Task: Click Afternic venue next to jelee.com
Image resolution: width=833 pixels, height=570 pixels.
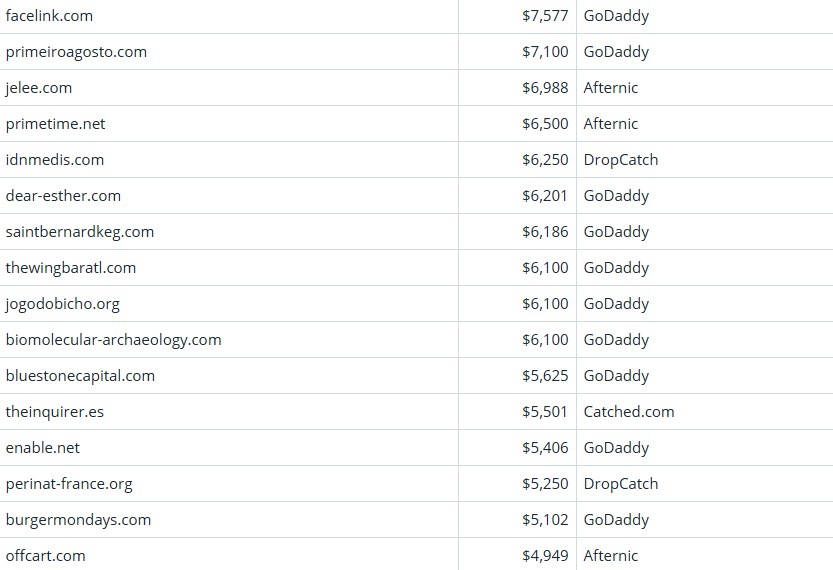Action: point(611,88)
